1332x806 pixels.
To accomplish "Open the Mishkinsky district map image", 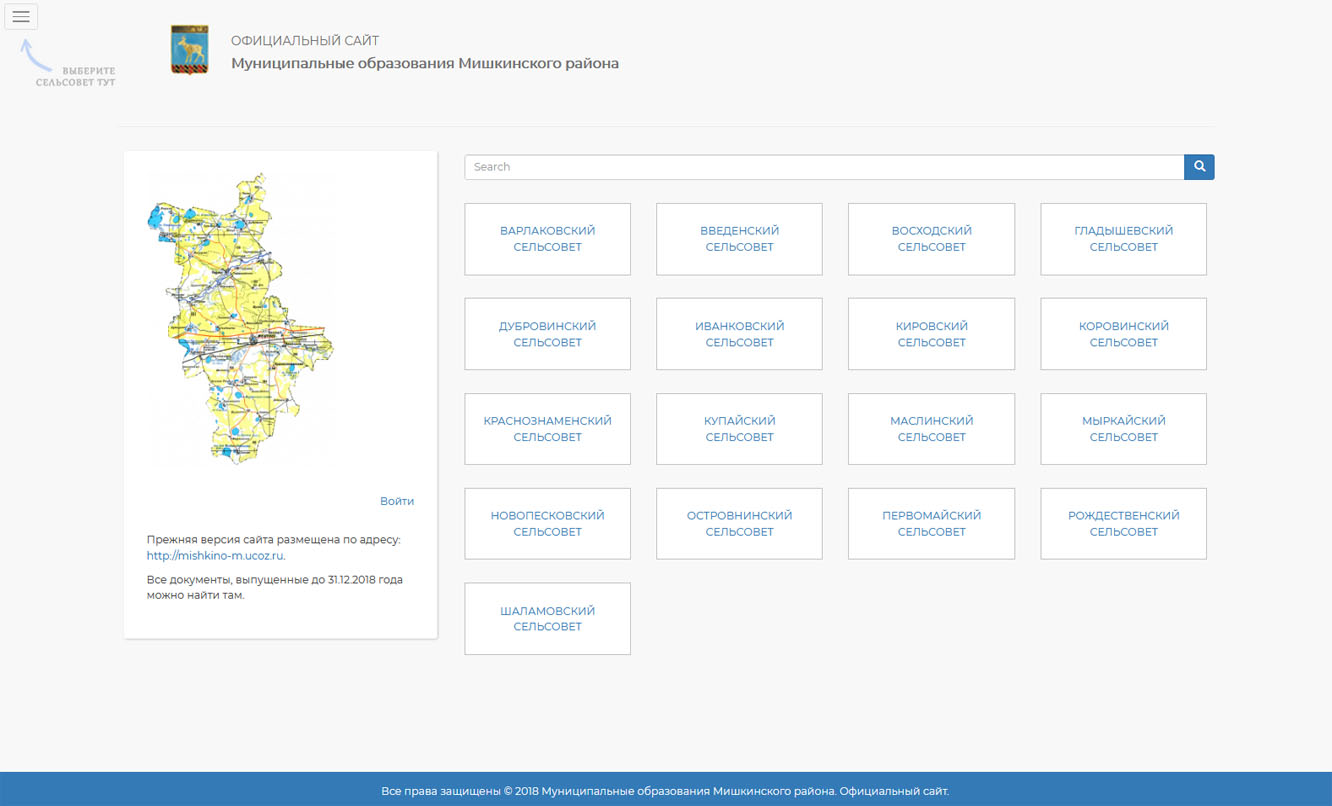I will [240, 318].
